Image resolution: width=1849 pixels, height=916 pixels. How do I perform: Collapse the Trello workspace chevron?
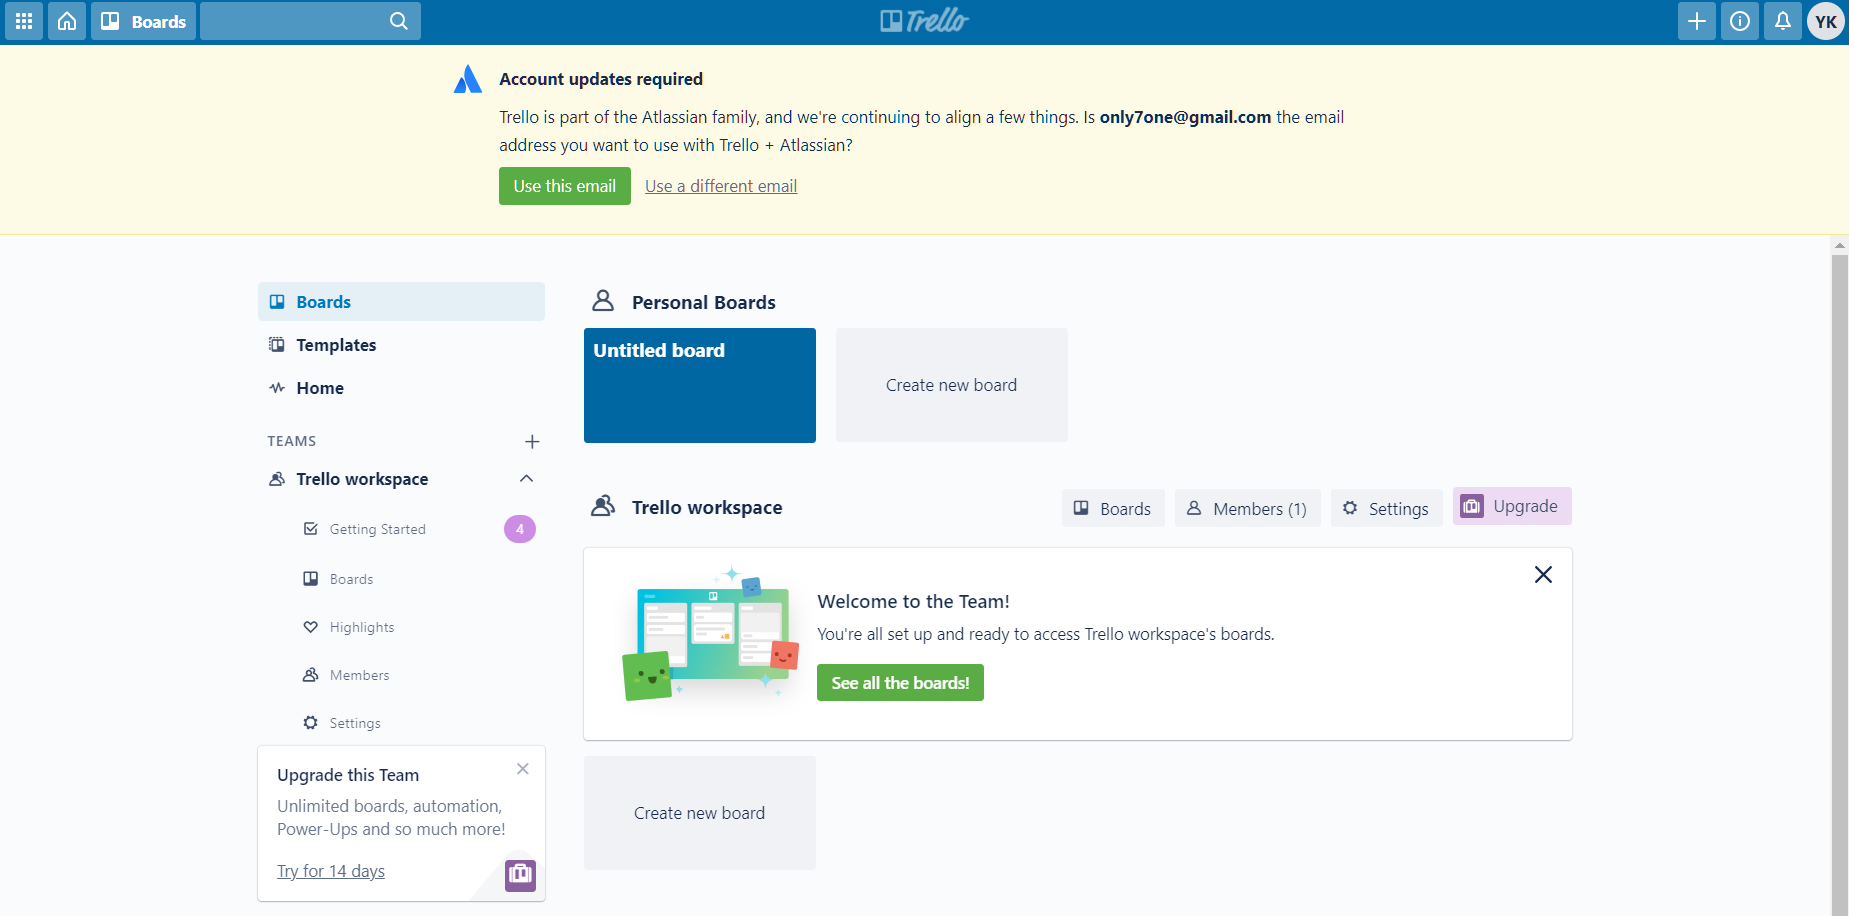pos(527,479)
